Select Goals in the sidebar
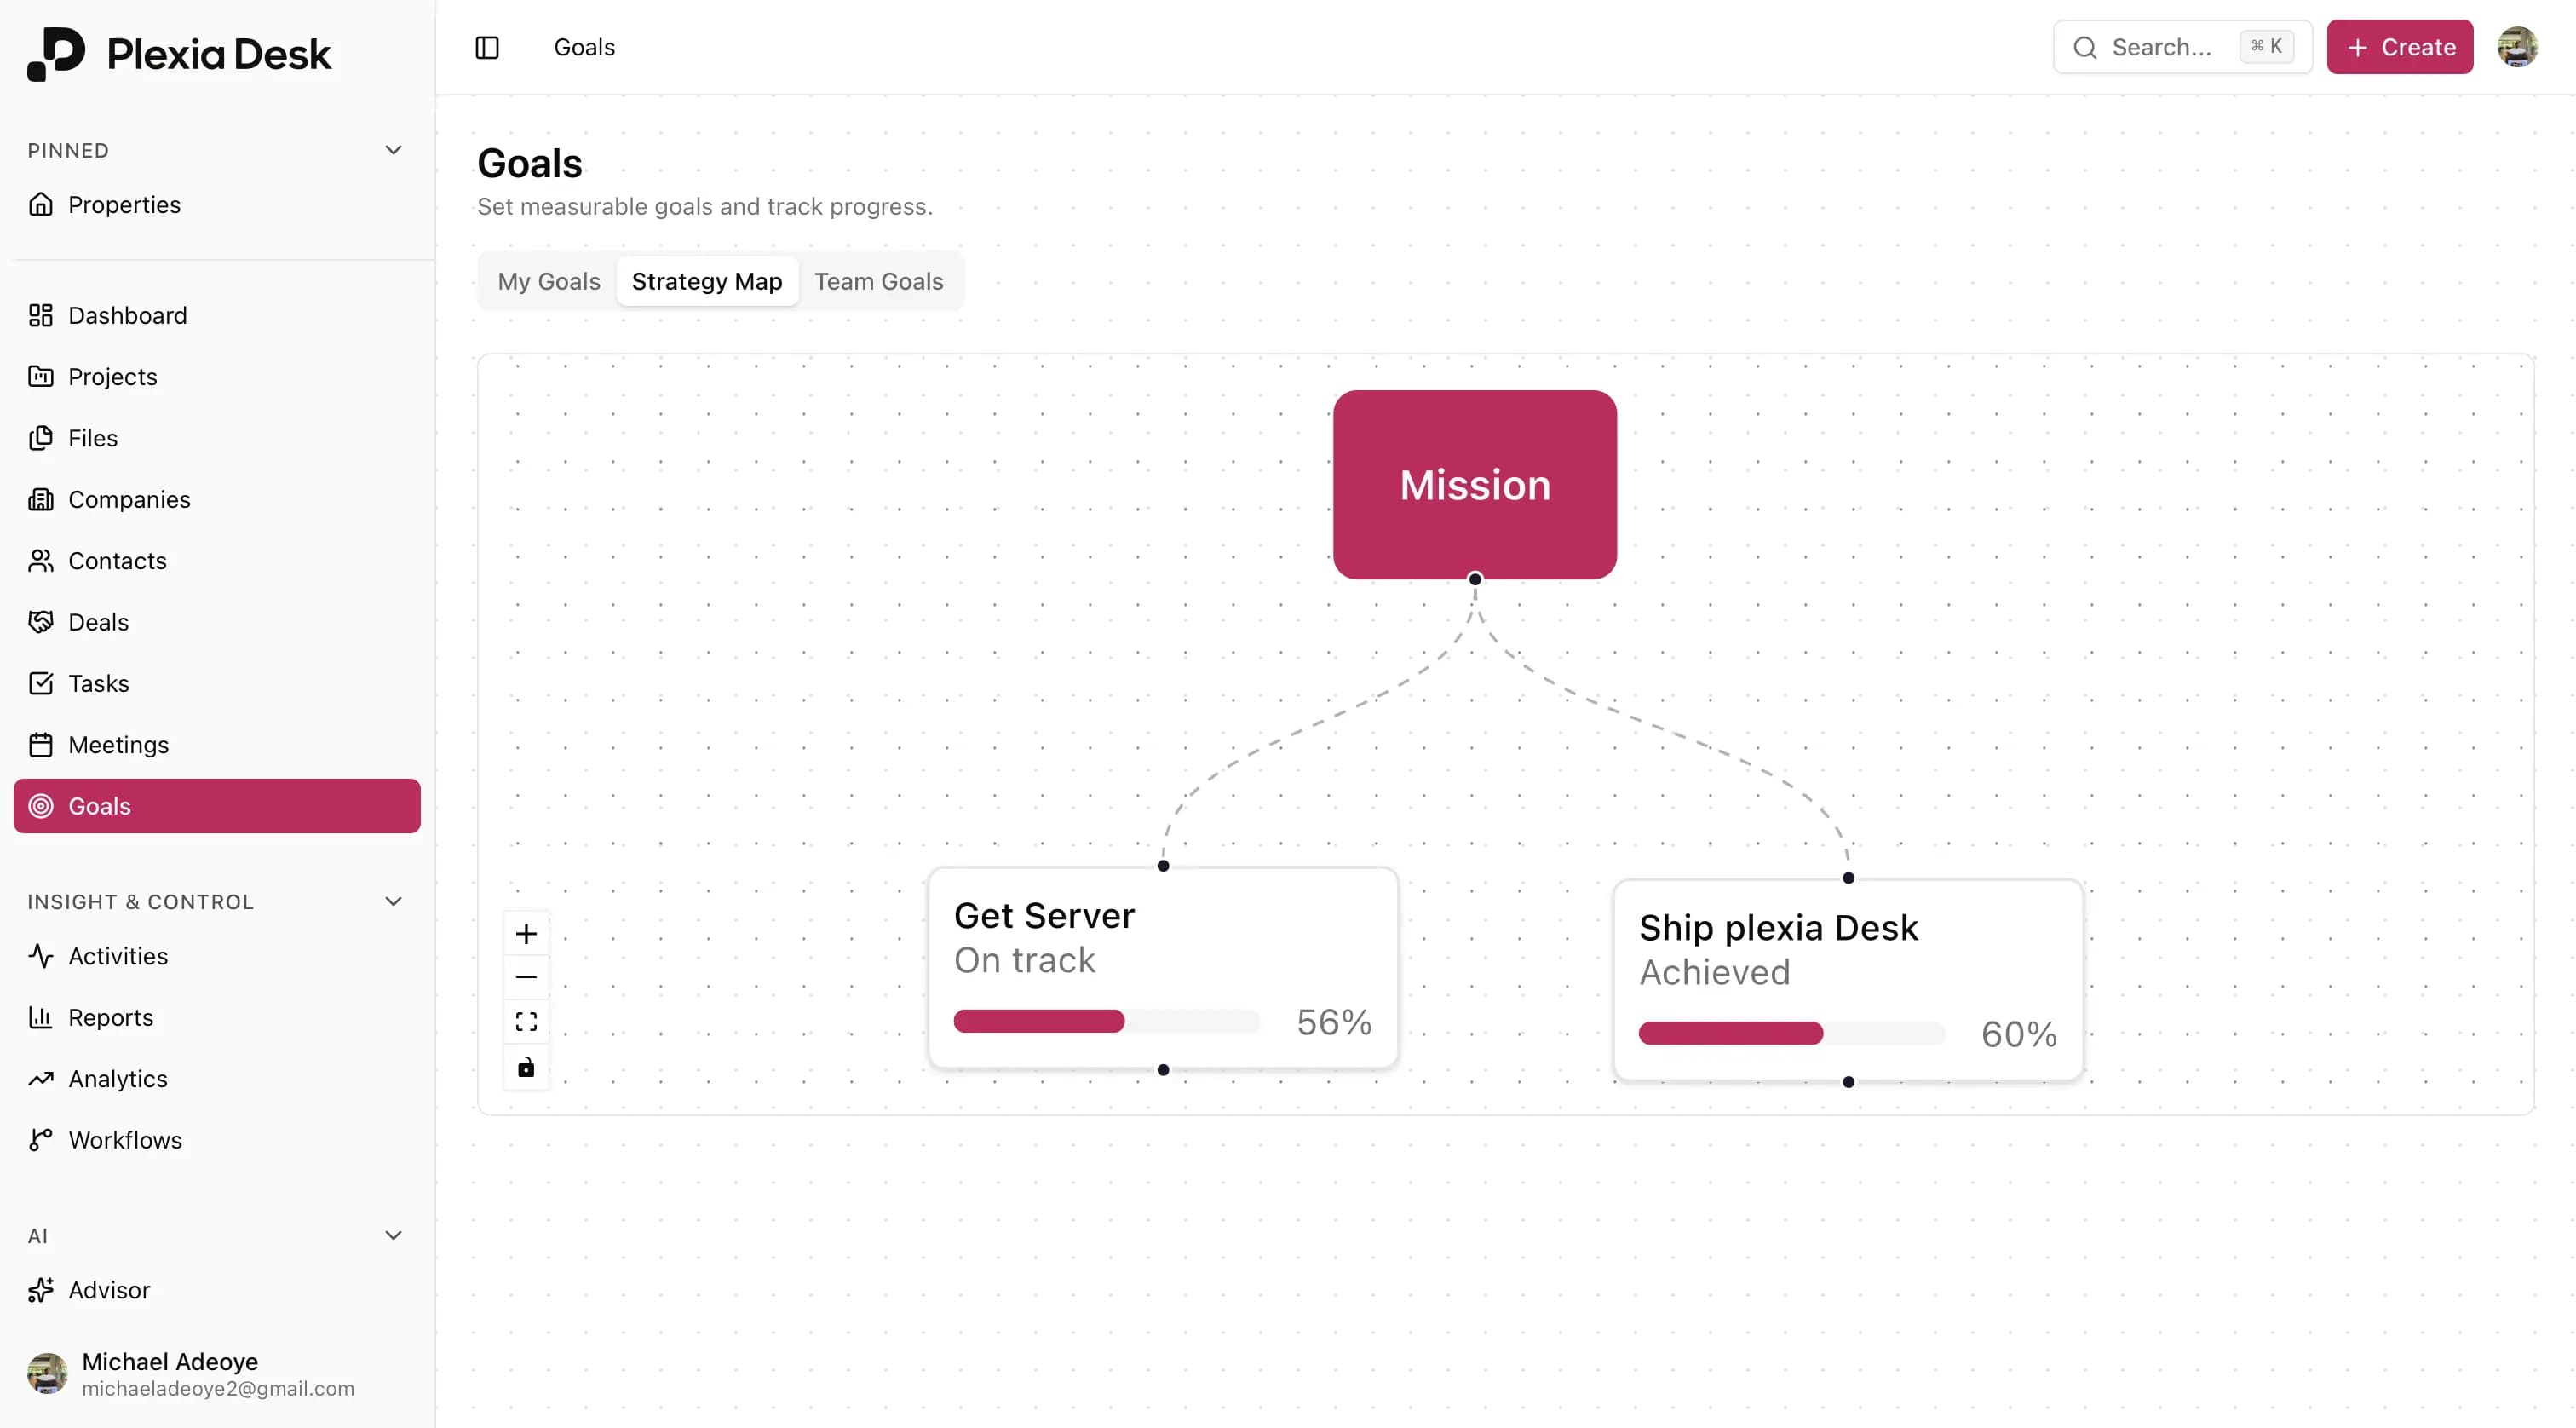The image size is (2576, 1428). pyautogui.click(x=217, y=806)
